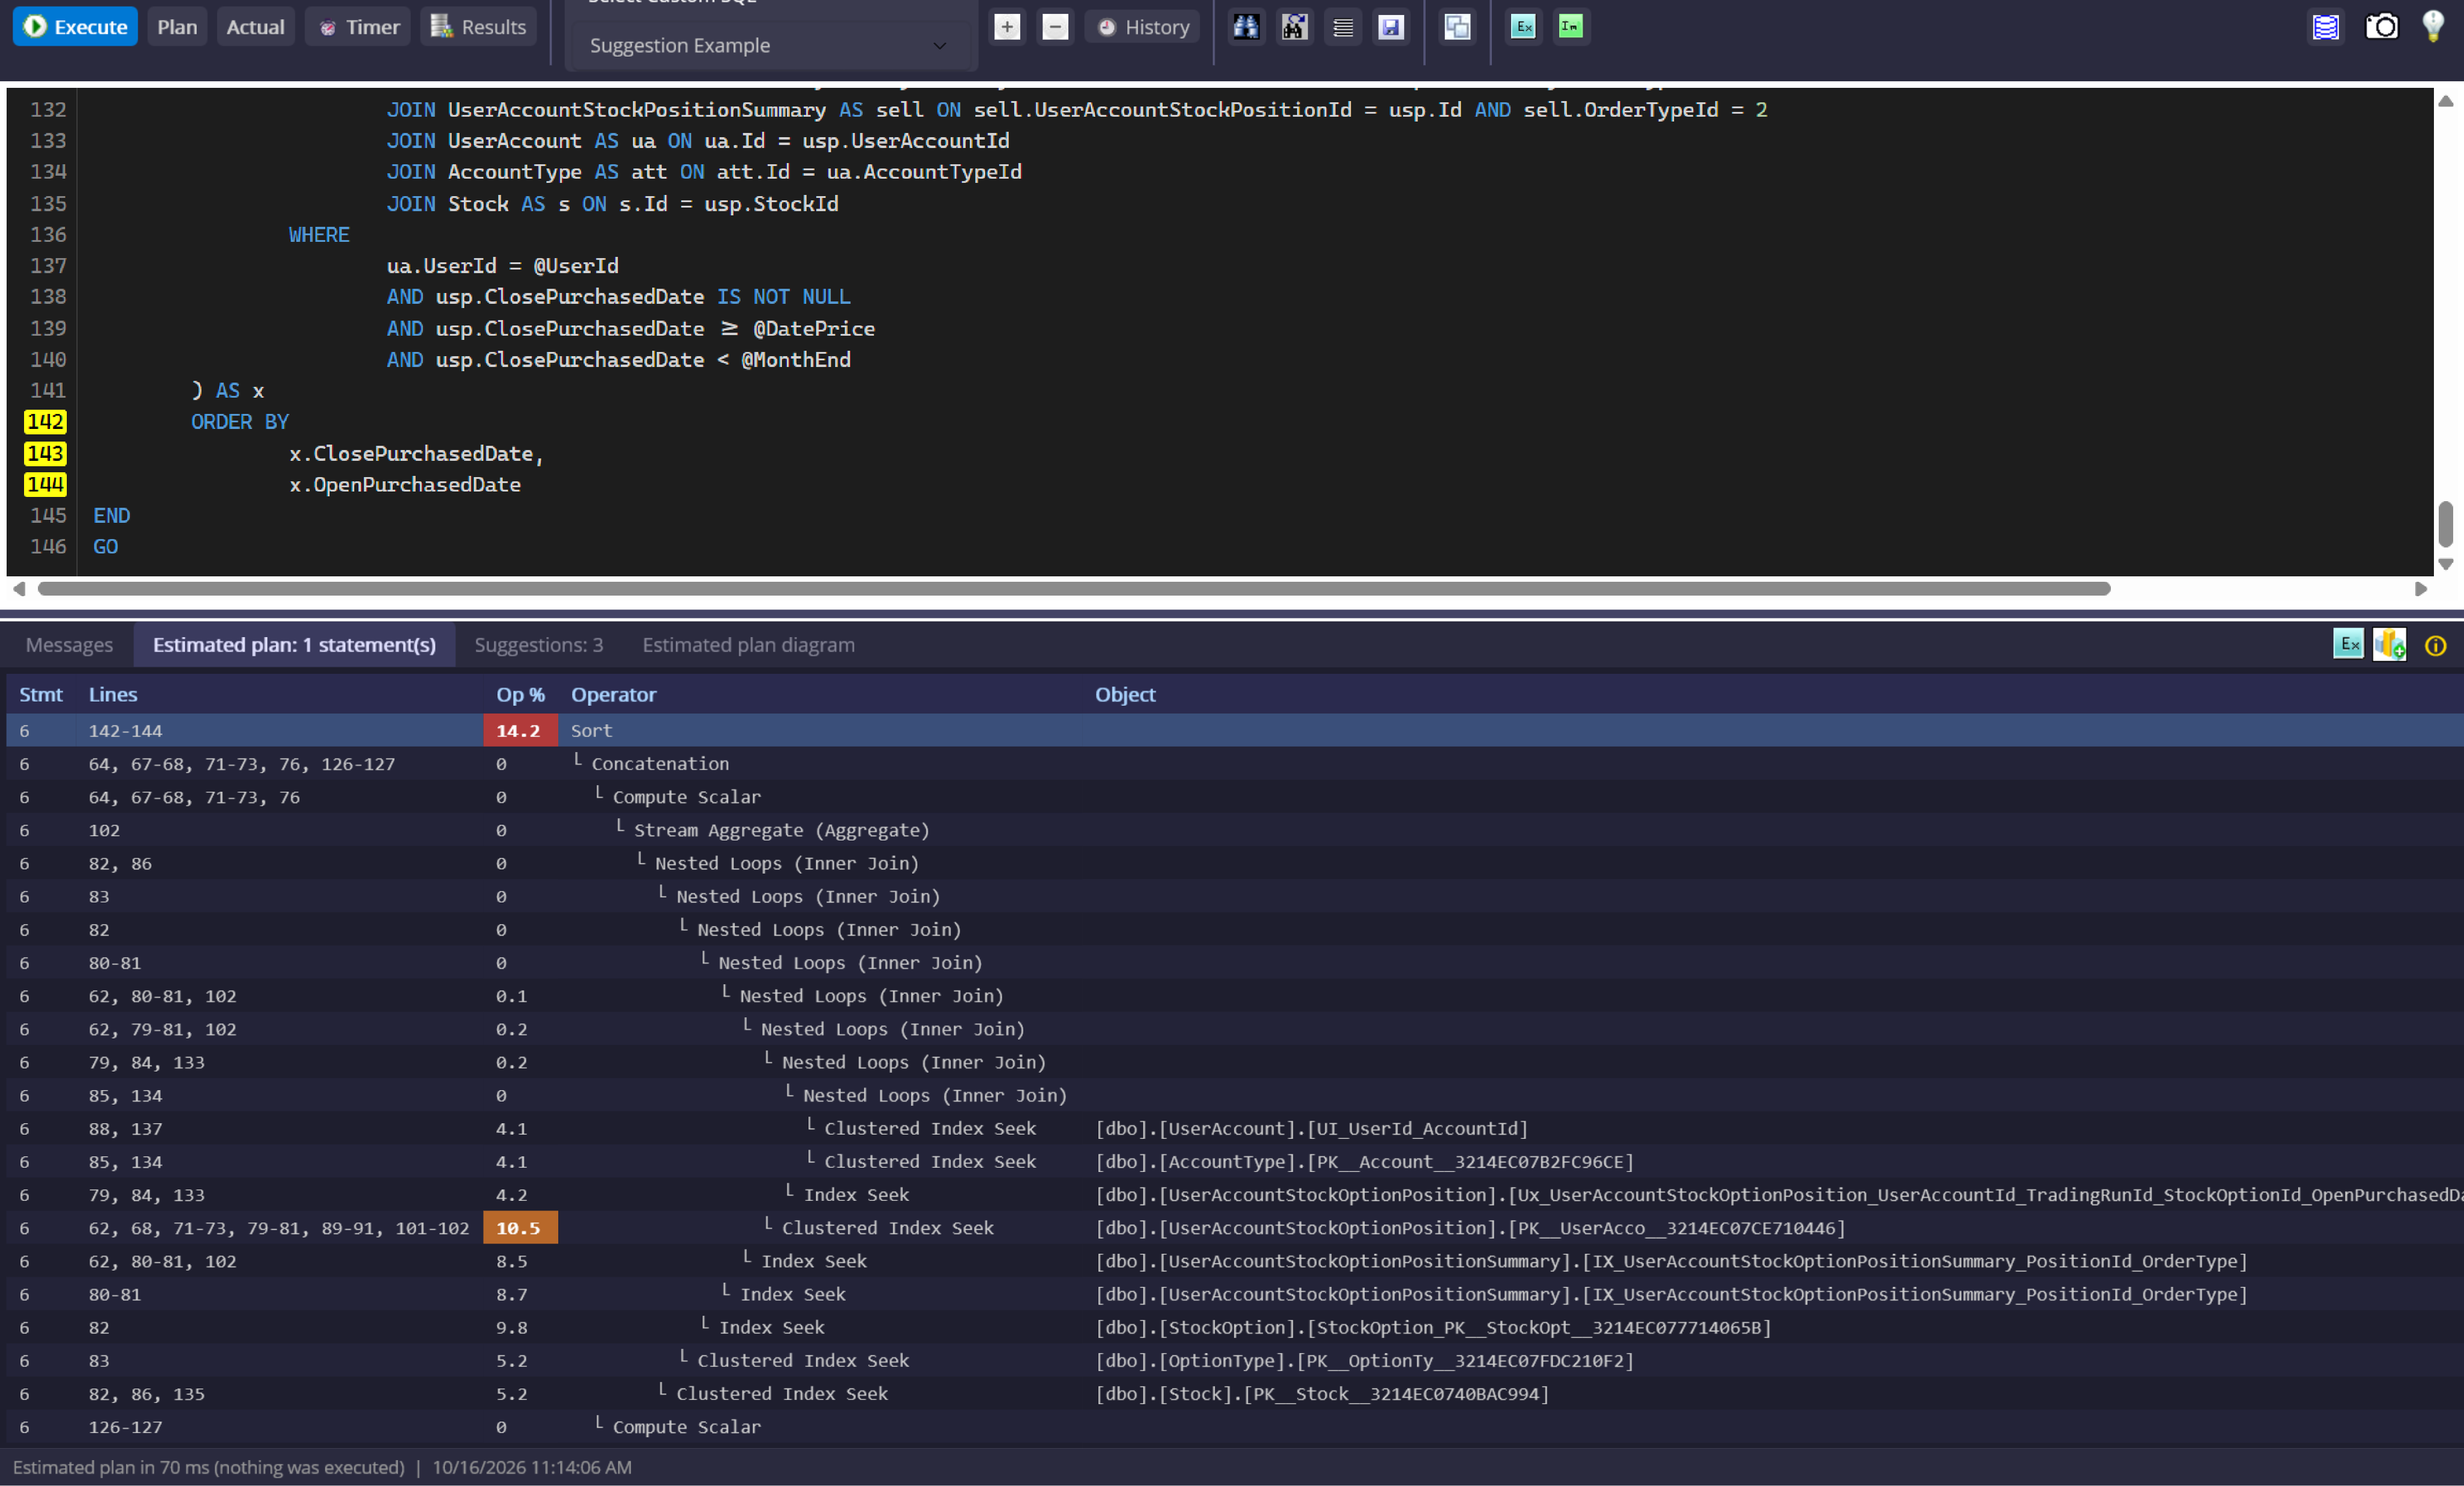Click the Object column header
Image resolution: width=2464 pixels, height=1486 pixels.
click(1125, 694)
